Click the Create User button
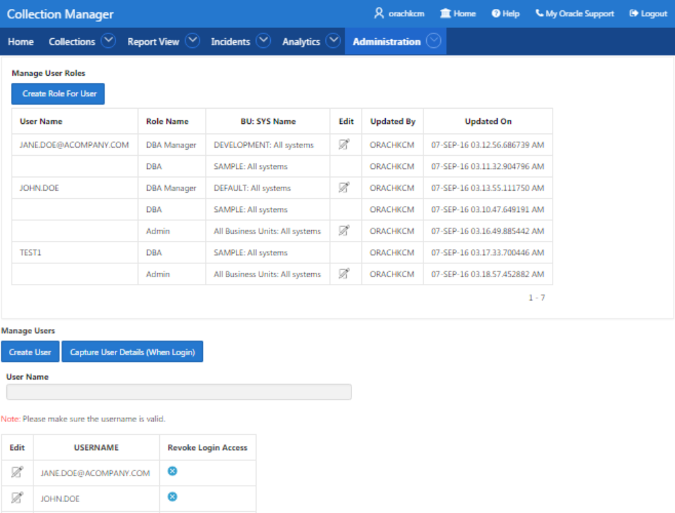Screen dimensions: 675x513 click(x=30, y=352)
